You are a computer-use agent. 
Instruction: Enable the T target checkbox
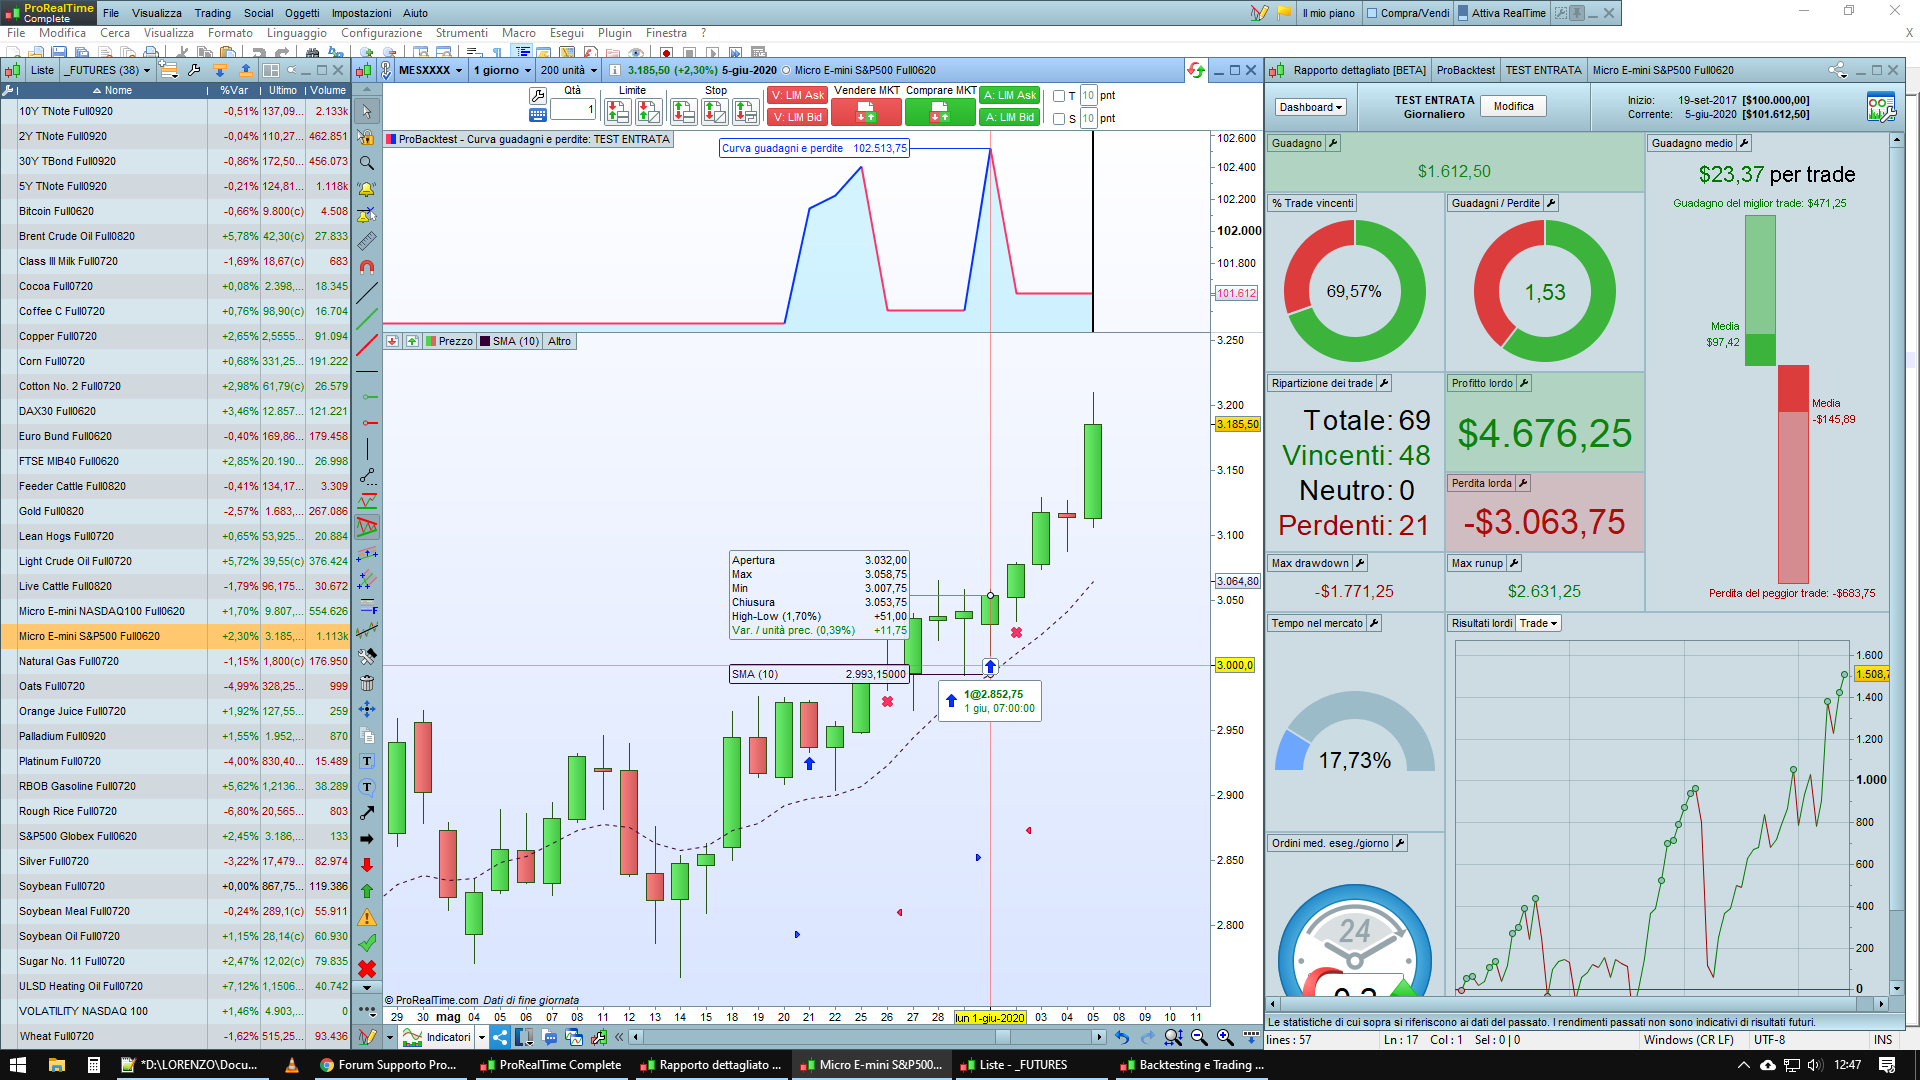(x=1059, y=97)
